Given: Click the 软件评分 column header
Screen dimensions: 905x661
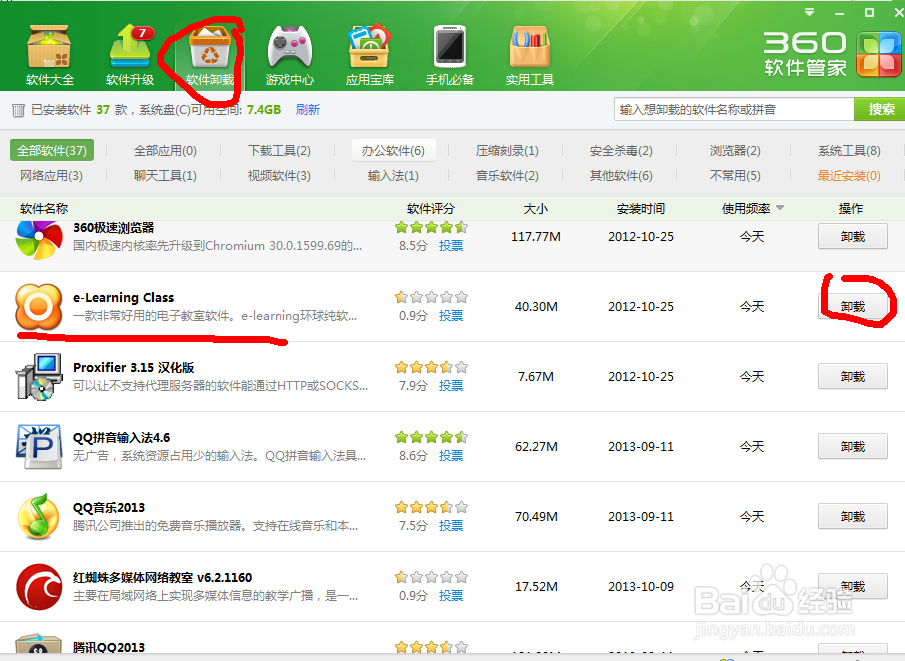Looking at the screenshot, I should click(x=431, y=208).
